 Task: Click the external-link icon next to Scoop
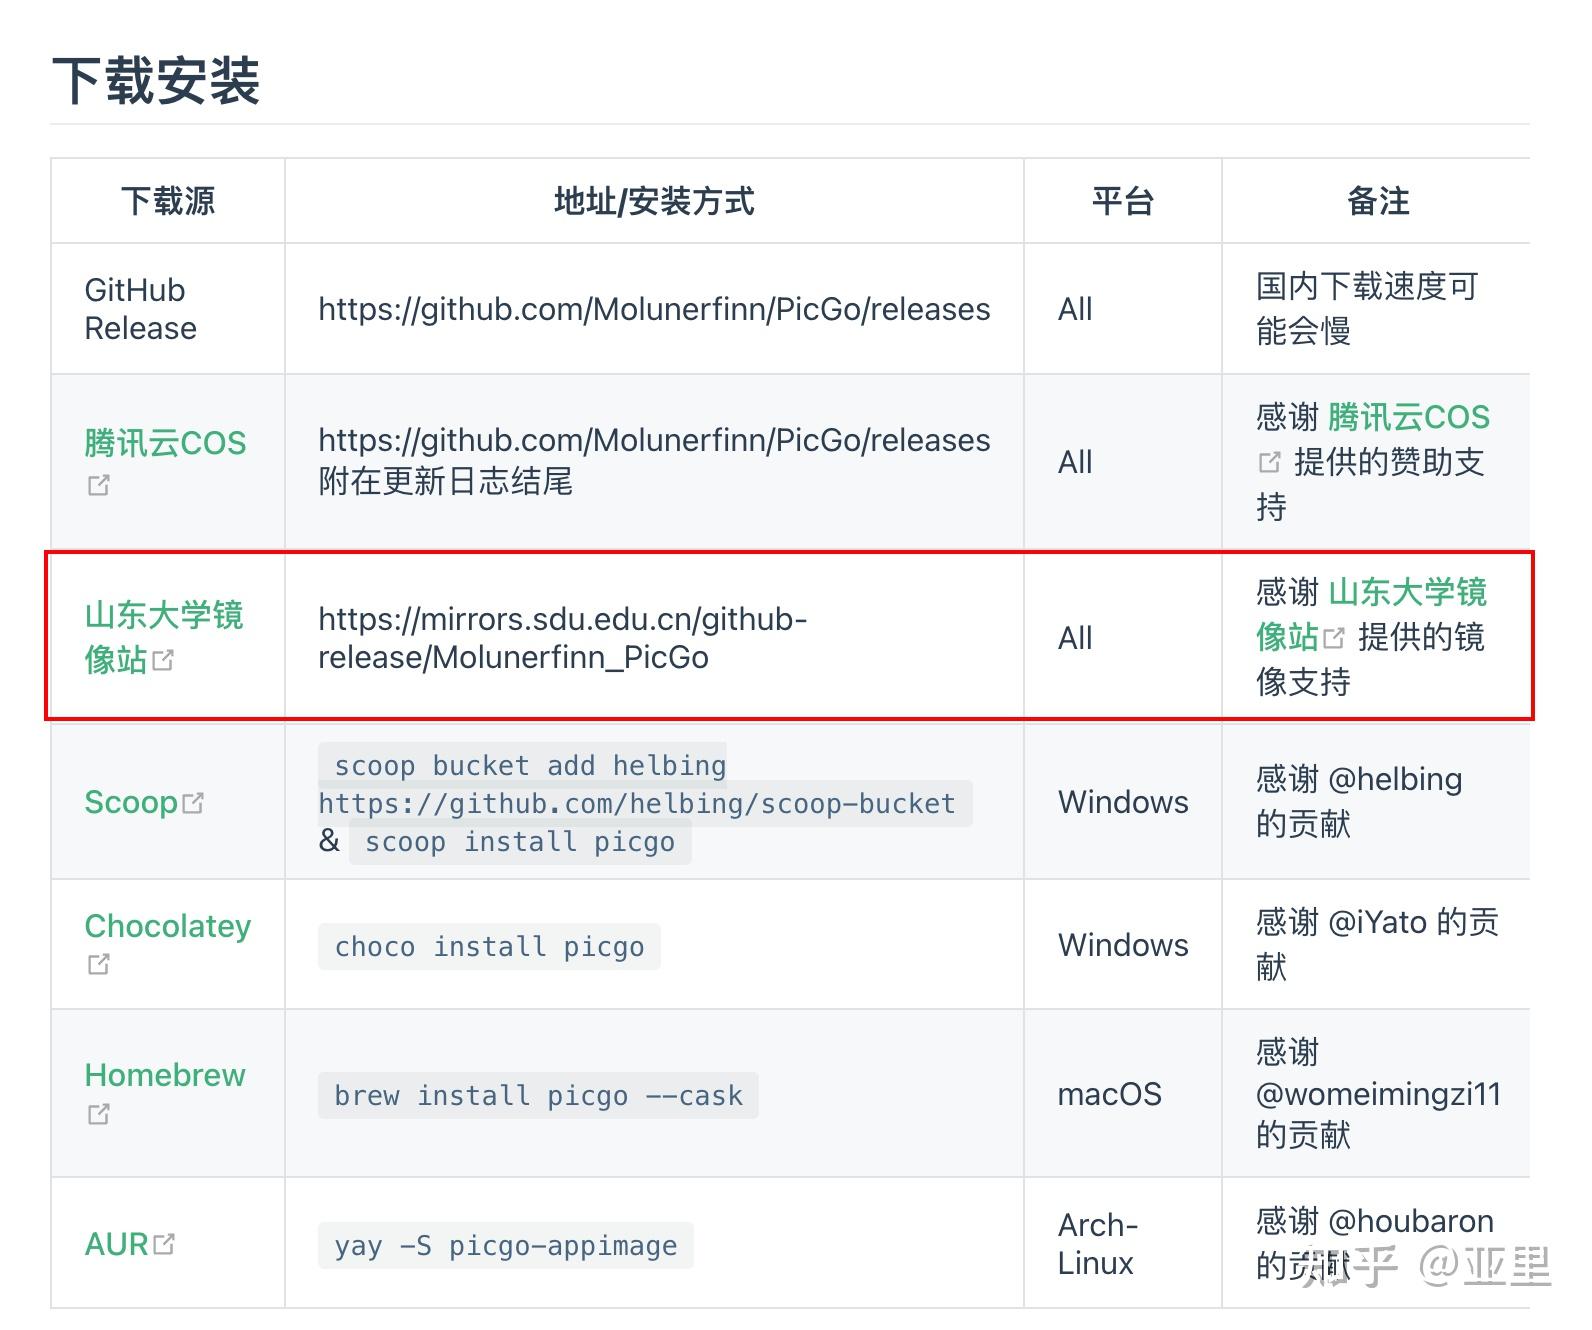tap(193, 802)
